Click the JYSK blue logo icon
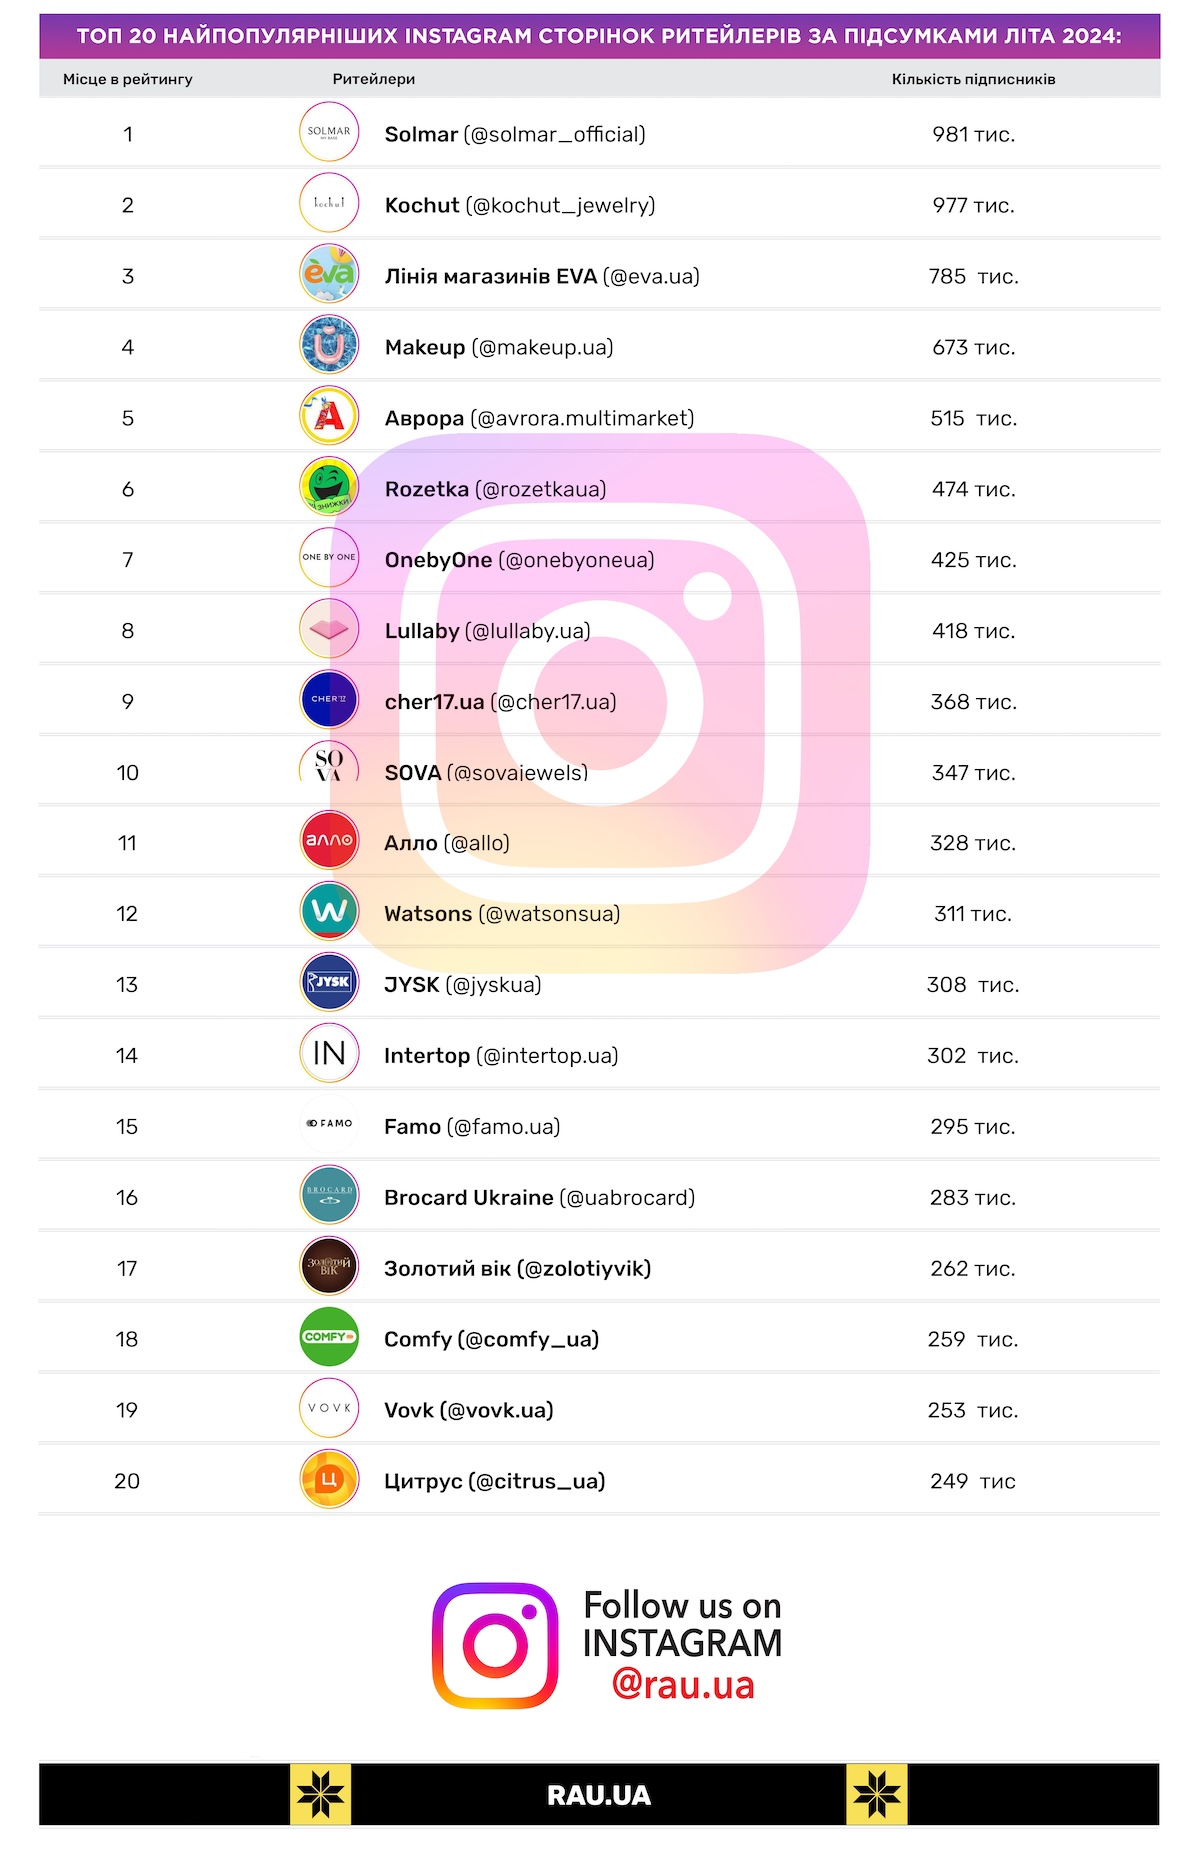 329,982
